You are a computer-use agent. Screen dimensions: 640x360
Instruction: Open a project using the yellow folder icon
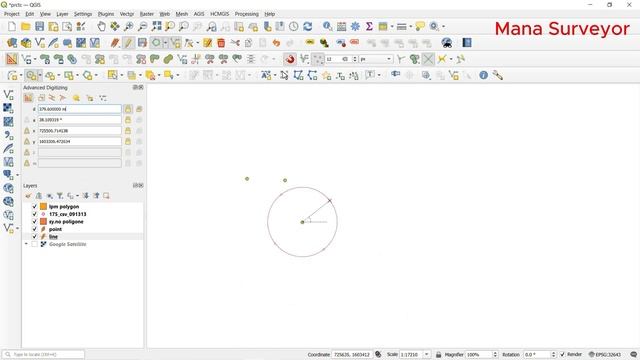[26, 27]
